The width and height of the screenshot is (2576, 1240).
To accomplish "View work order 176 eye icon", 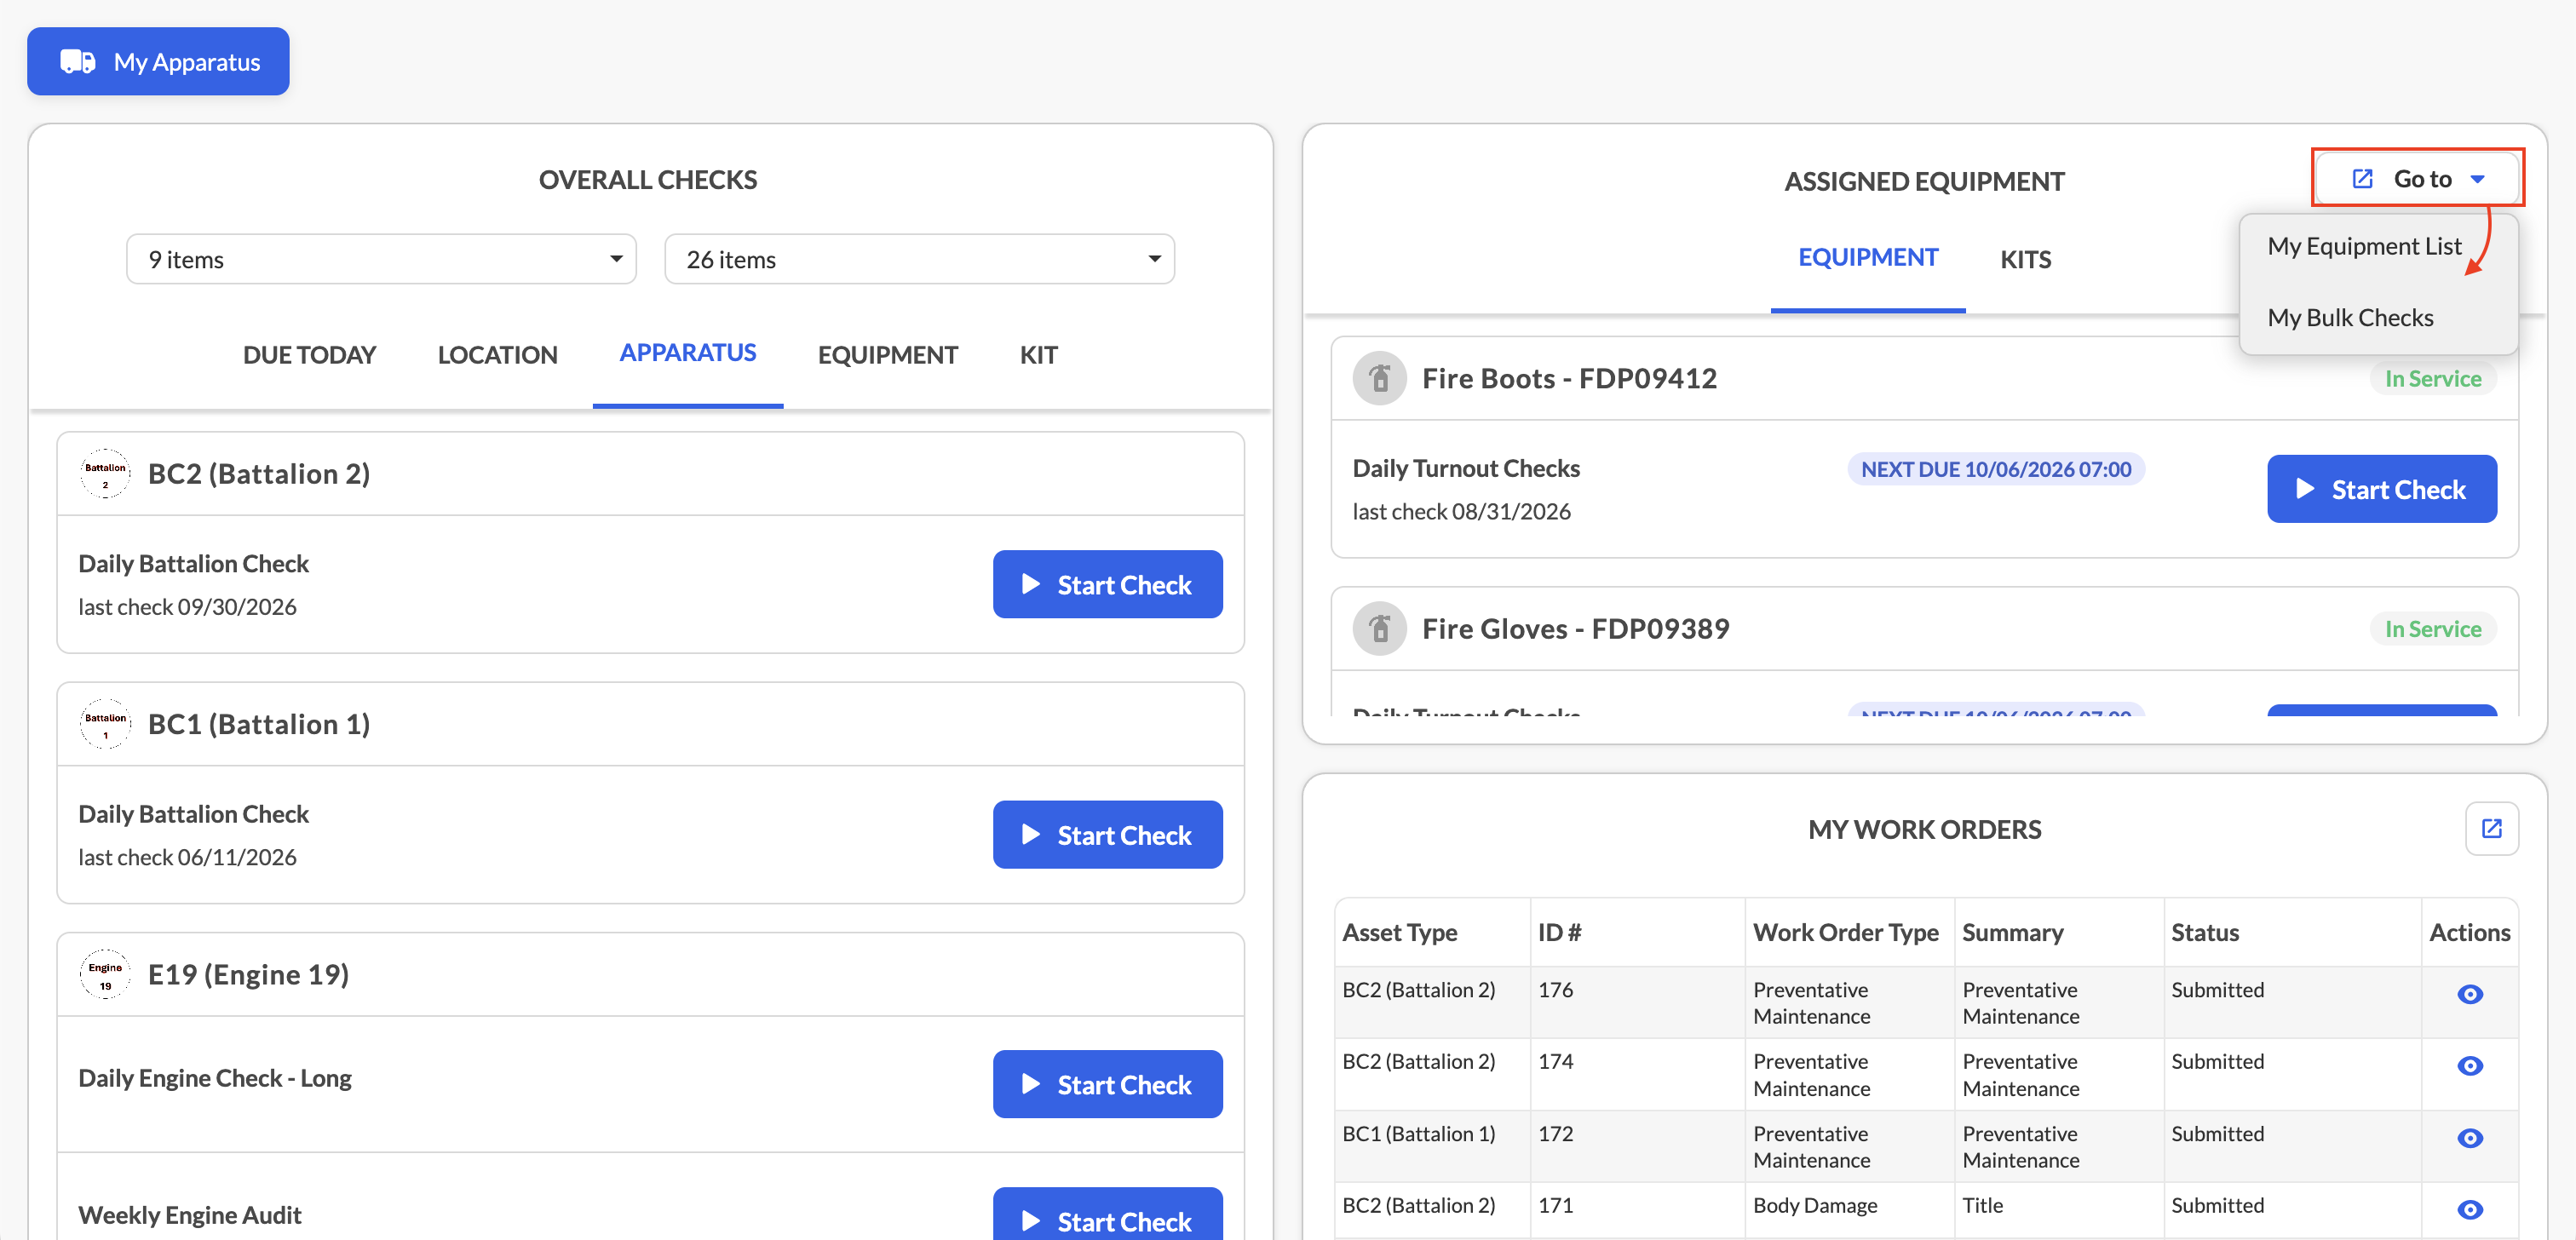I will (x=2469, y=994).
